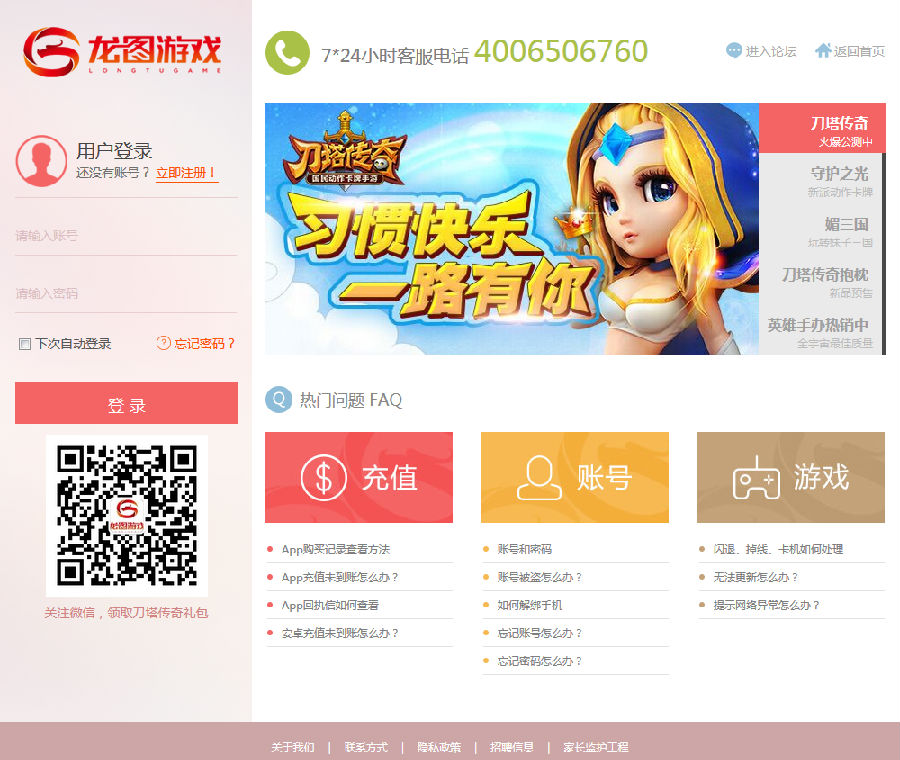
Task: Open FAQ 账号被盗怎么办
Action: pyautogui.click(x=539, y=577)
